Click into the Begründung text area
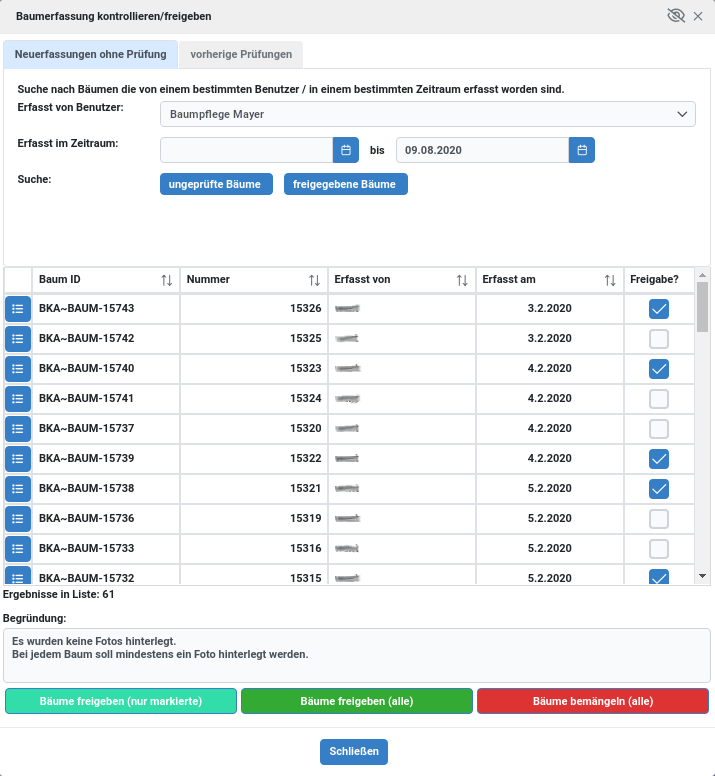This screenshot has height=776, width=715. click(357, 655)
